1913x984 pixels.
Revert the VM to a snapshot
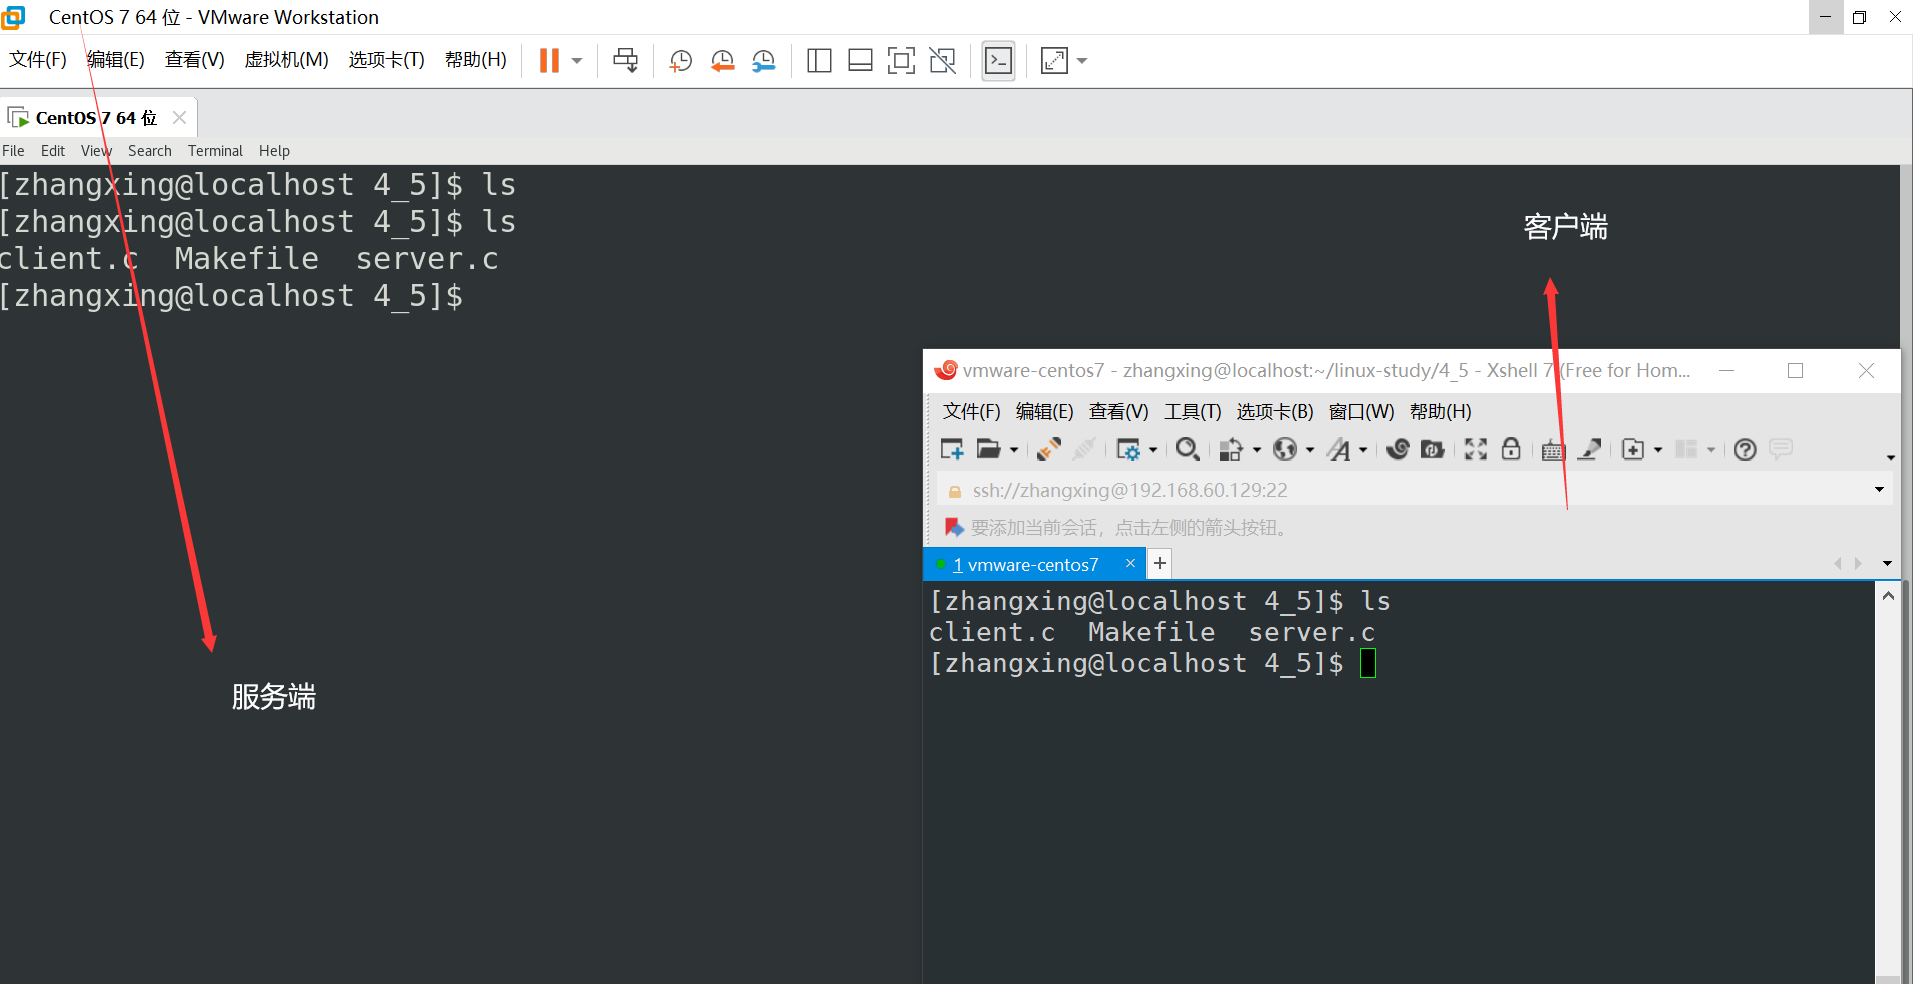point(722,61)
